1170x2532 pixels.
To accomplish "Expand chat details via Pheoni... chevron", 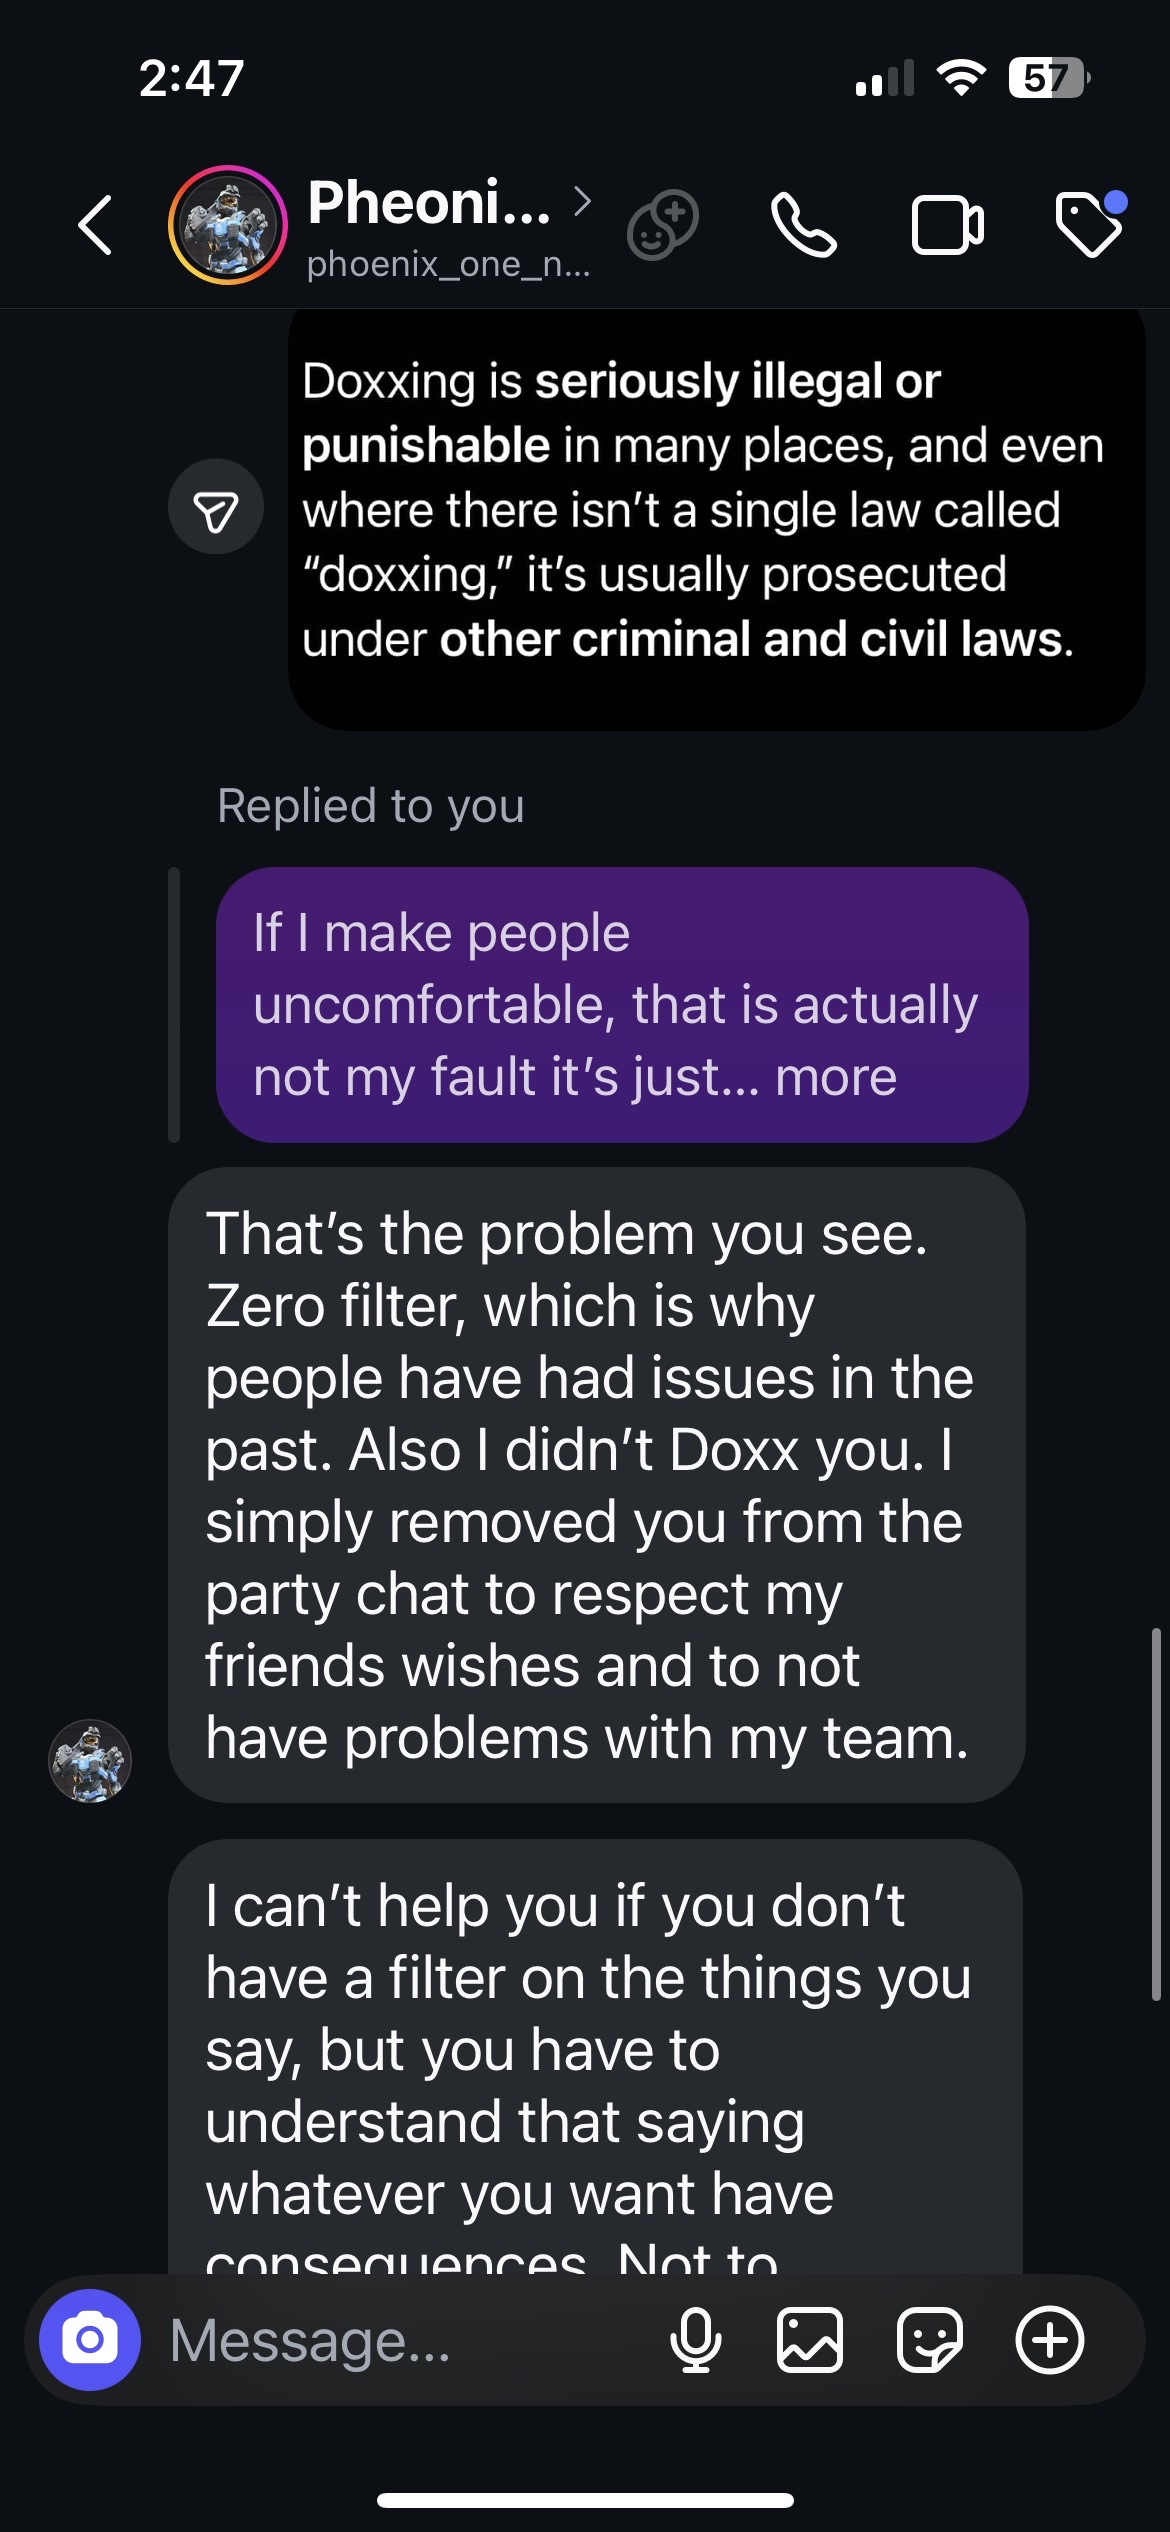I will tap(583, 202).
